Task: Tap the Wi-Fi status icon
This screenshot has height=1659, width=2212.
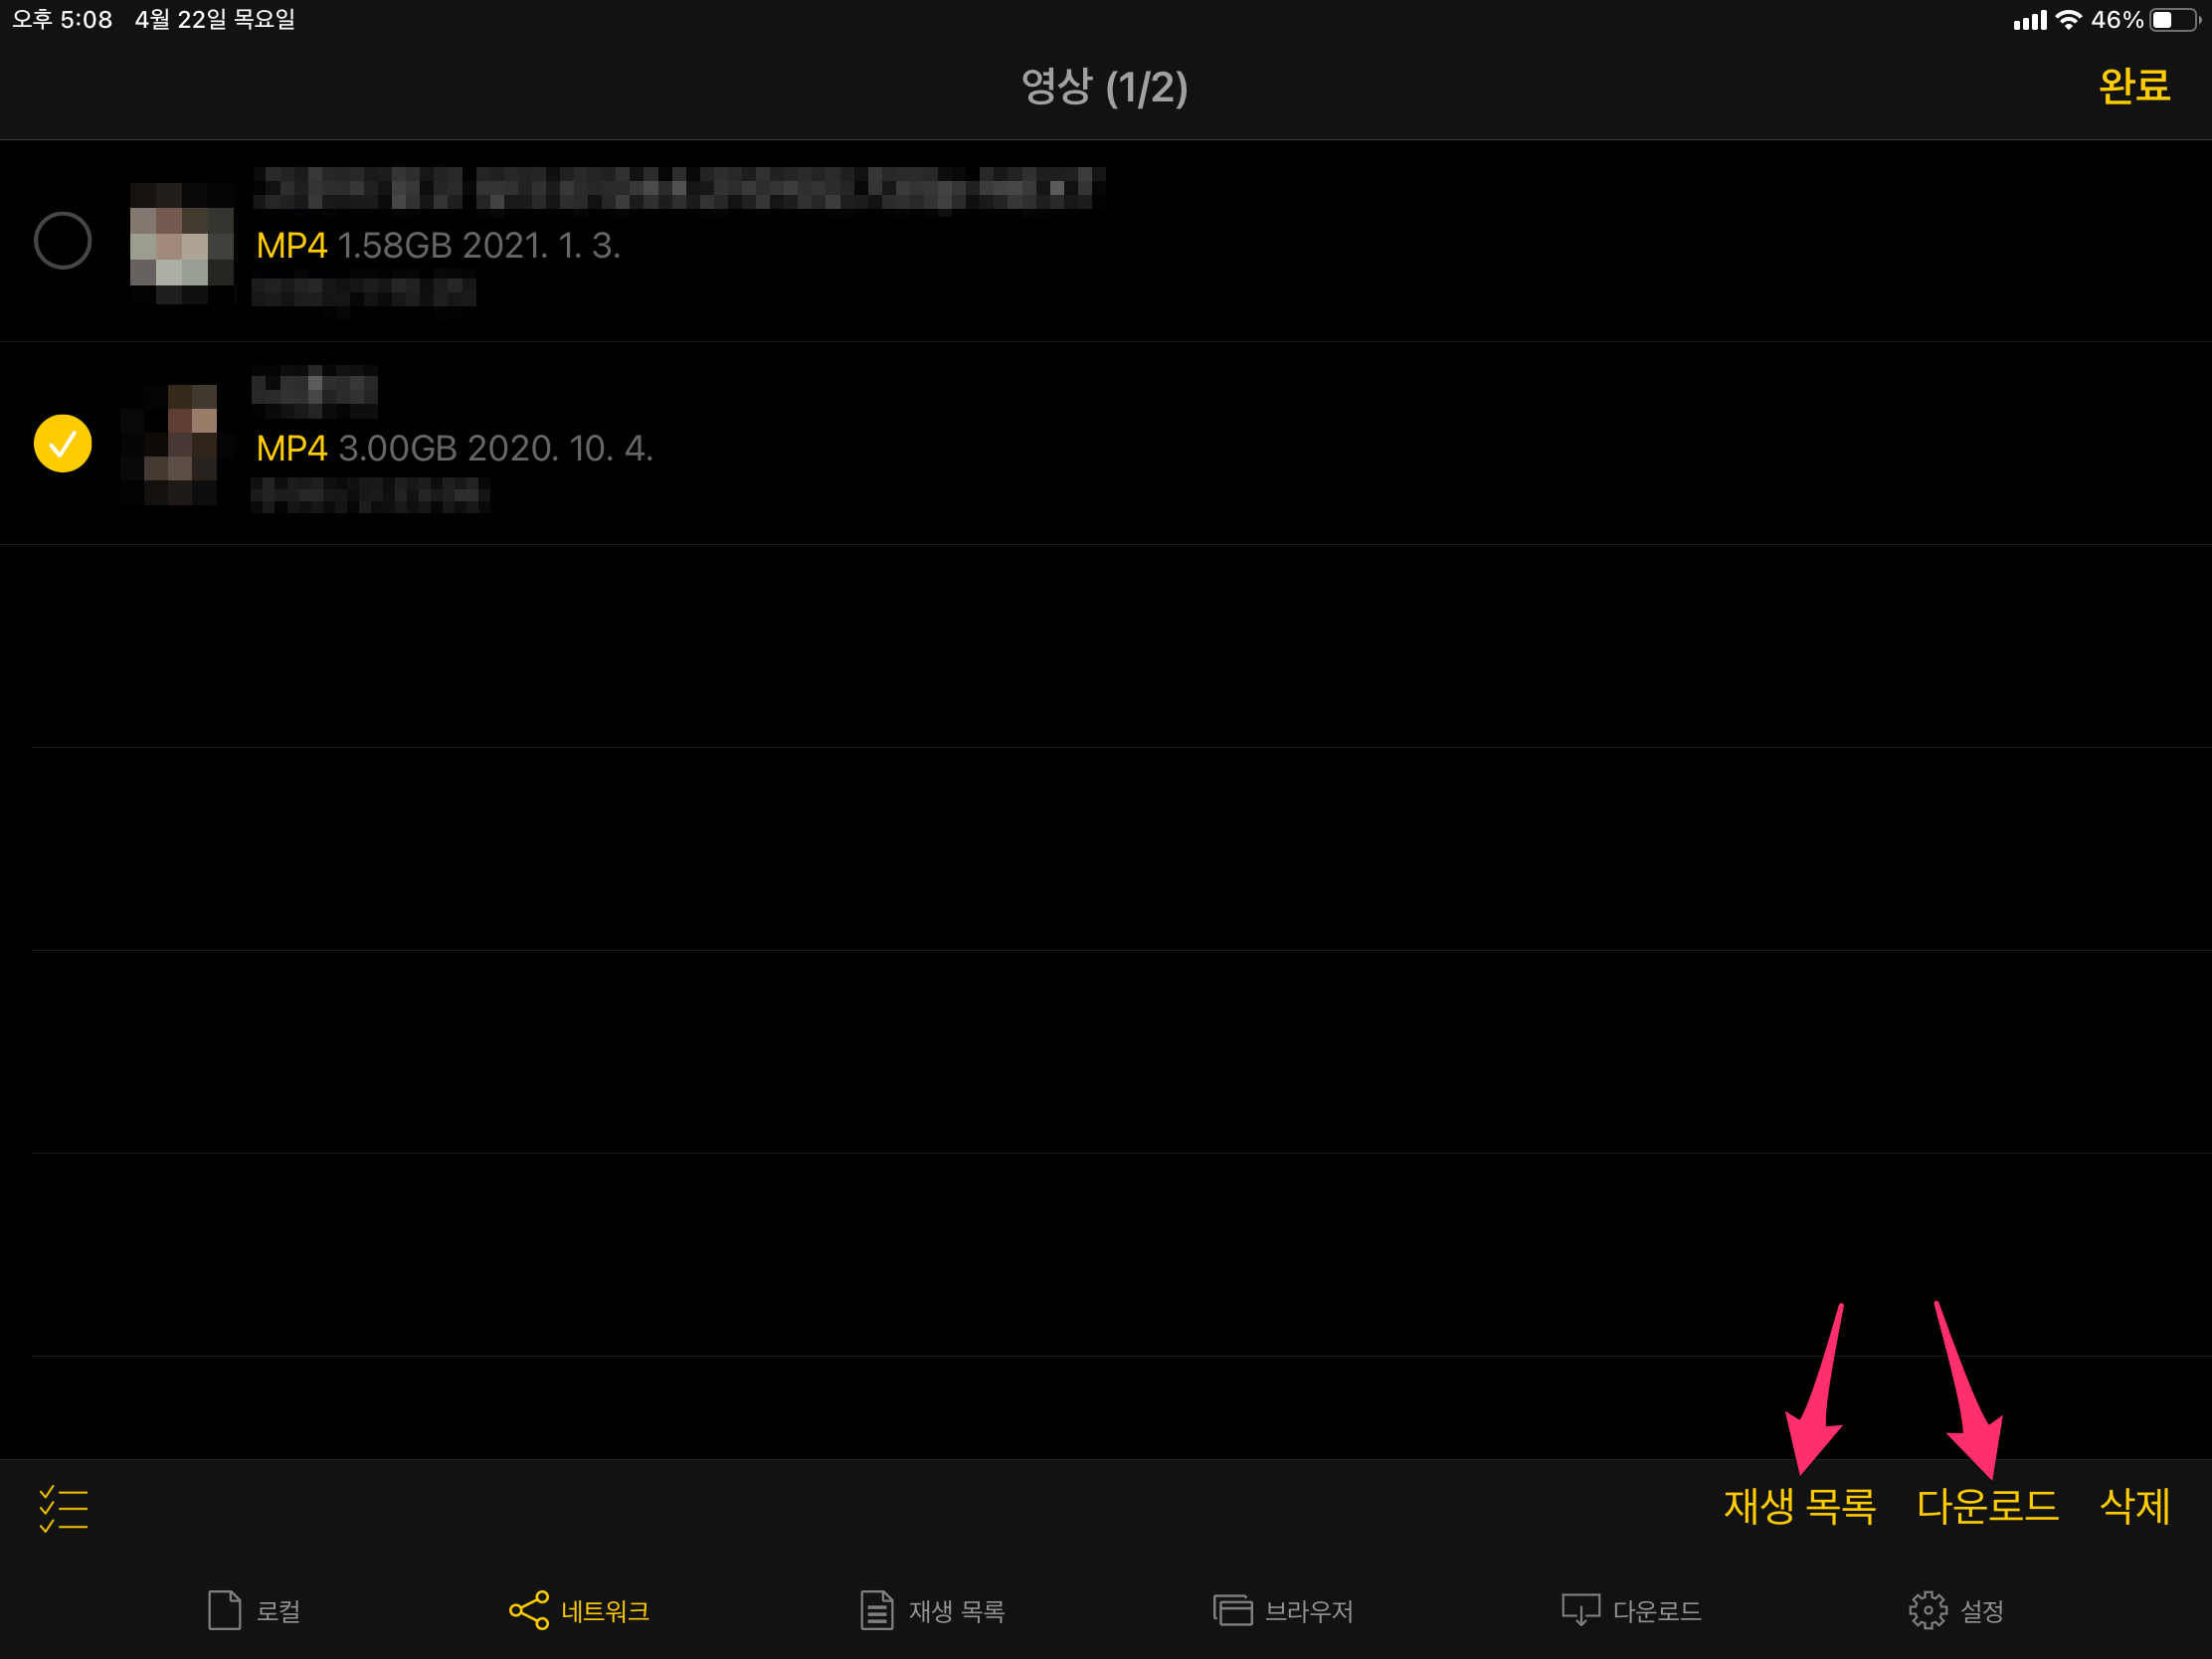Action: 2068,20
